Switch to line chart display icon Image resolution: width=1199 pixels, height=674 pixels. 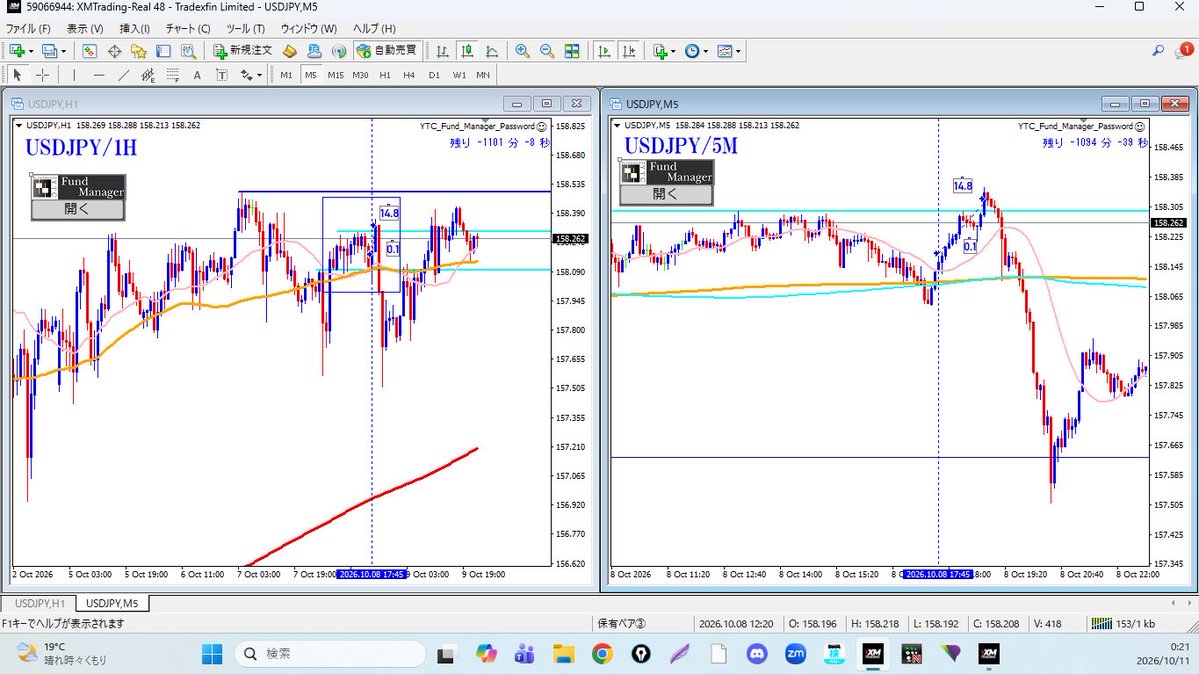492,51
